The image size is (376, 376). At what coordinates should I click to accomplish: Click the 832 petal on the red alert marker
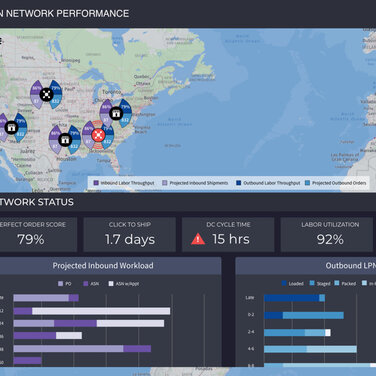[x=107, y=142]
